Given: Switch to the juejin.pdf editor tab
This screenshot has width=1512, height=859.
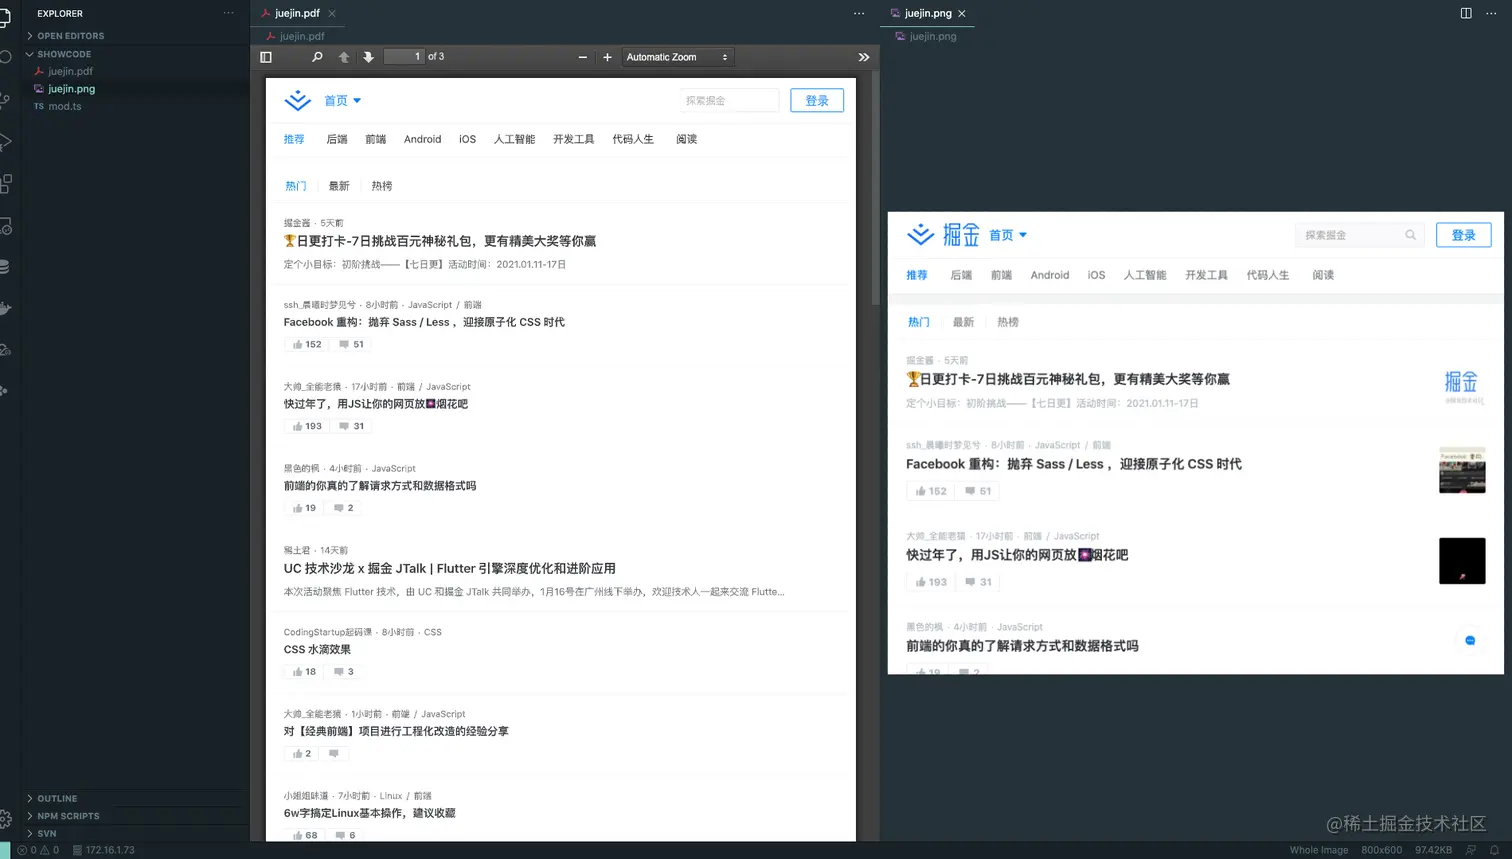Looking at the screenshot, I should click(x=297, y=13).
